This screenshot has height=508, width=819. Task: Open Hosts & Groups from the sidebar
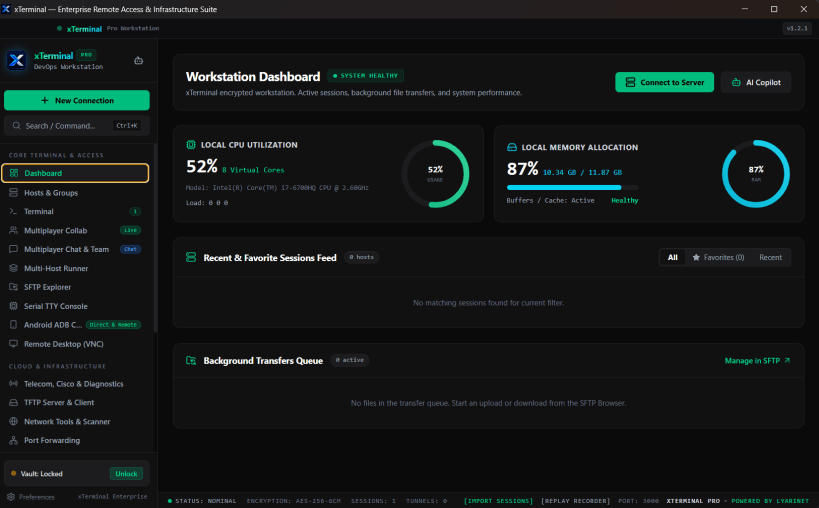pyautogui.click(x=75, y=193)
